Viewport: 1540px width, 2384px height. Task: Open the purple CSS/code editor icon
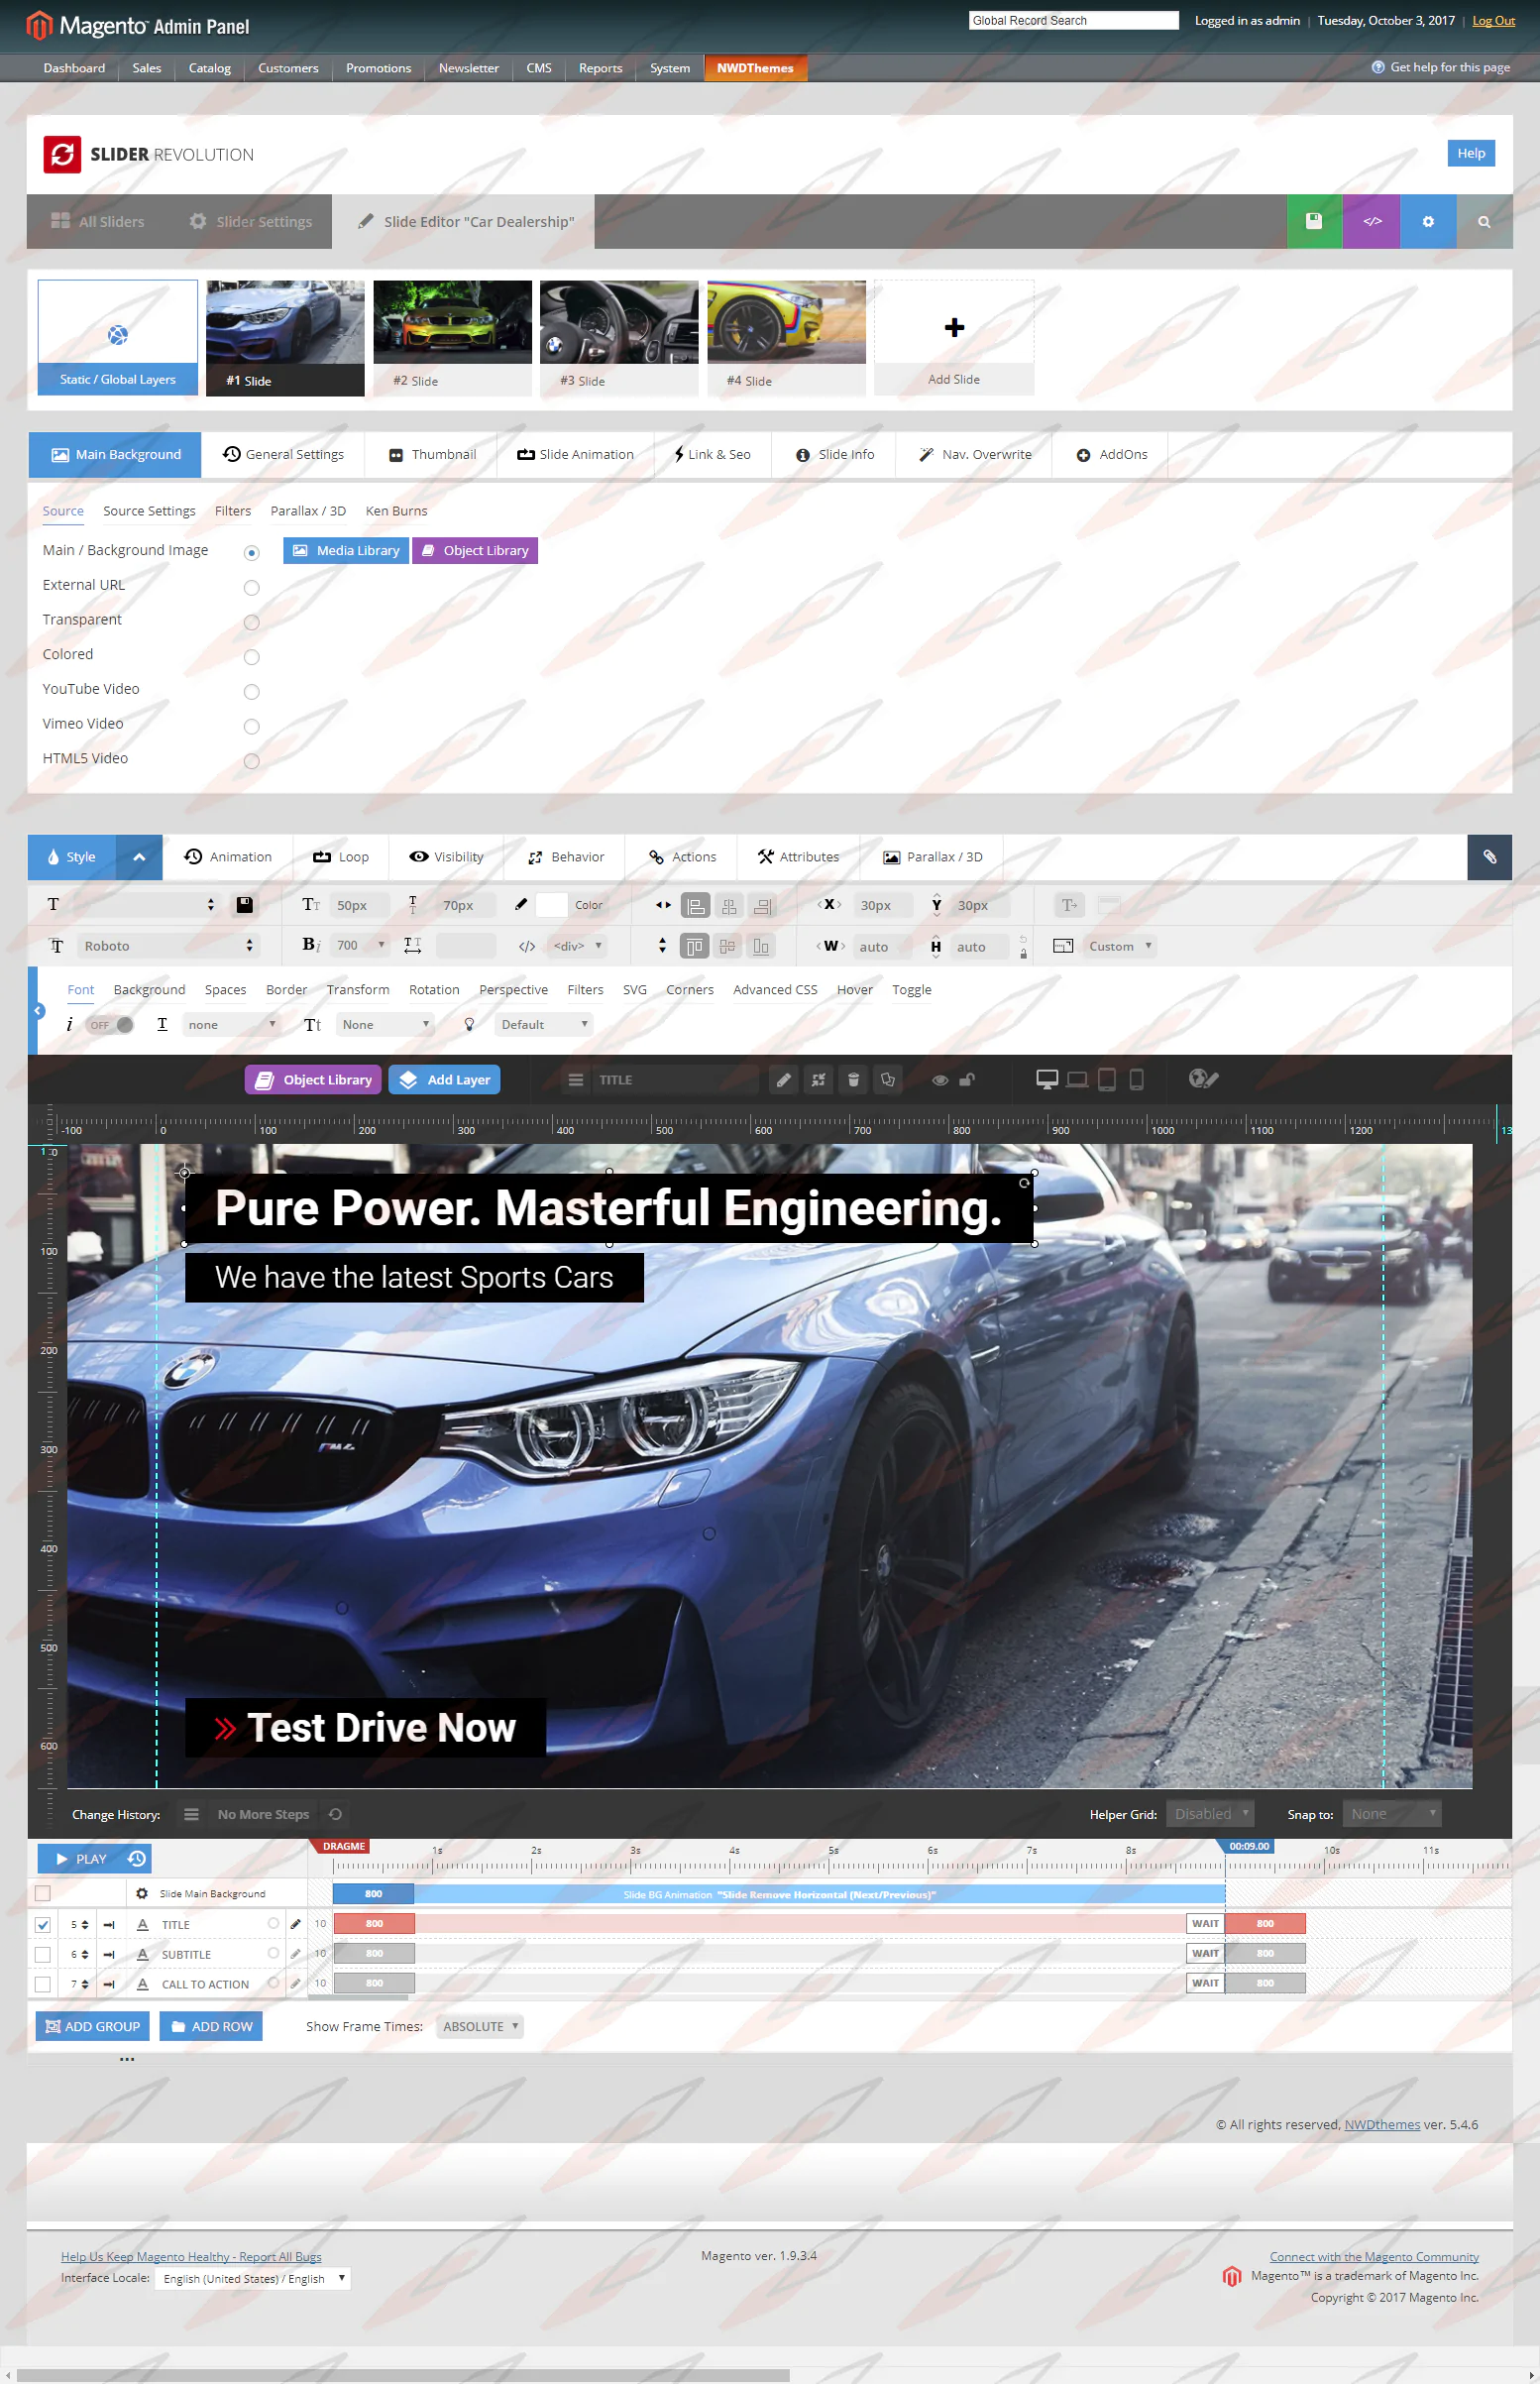[1372, 221]
